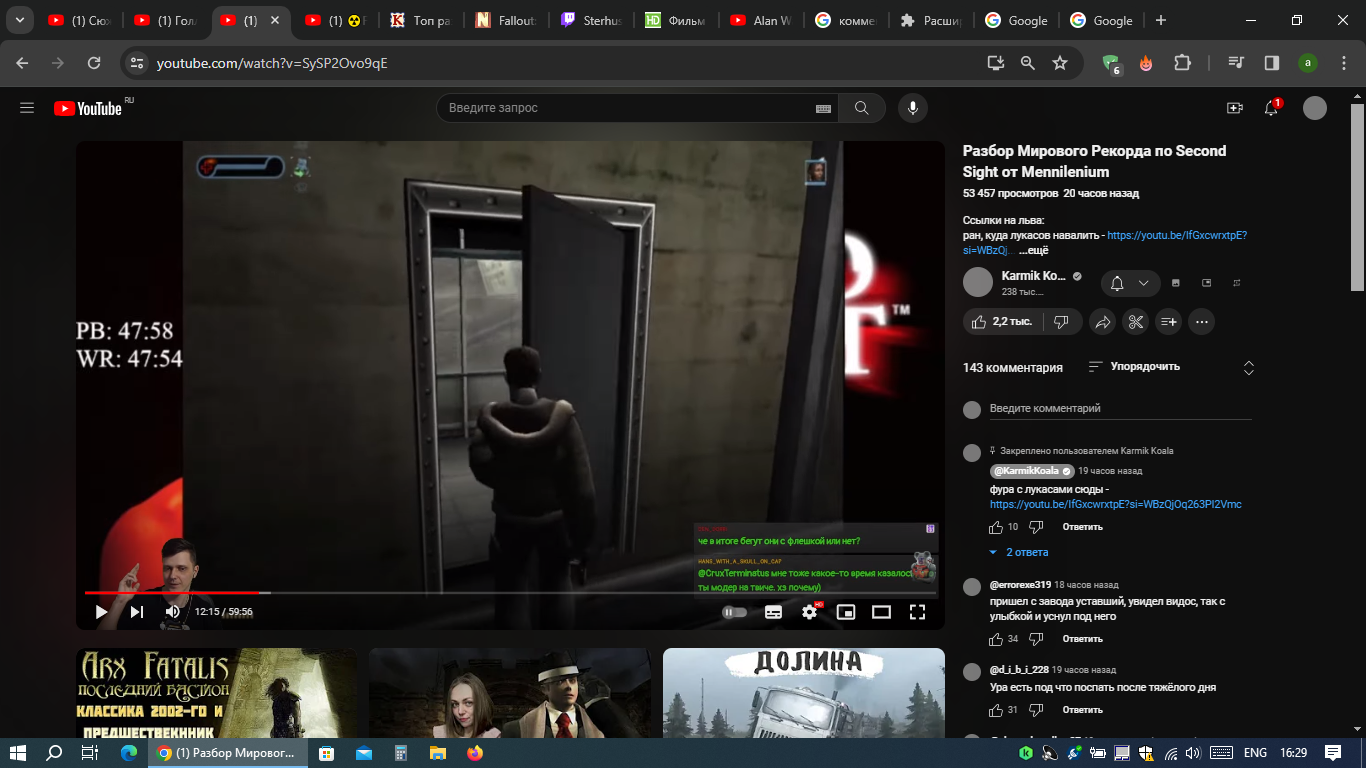Dislike the @d_i_b_i_228 comment
Image resolution: width=1366 pixels, height=768 pixels.
(x=1037, y=710)
